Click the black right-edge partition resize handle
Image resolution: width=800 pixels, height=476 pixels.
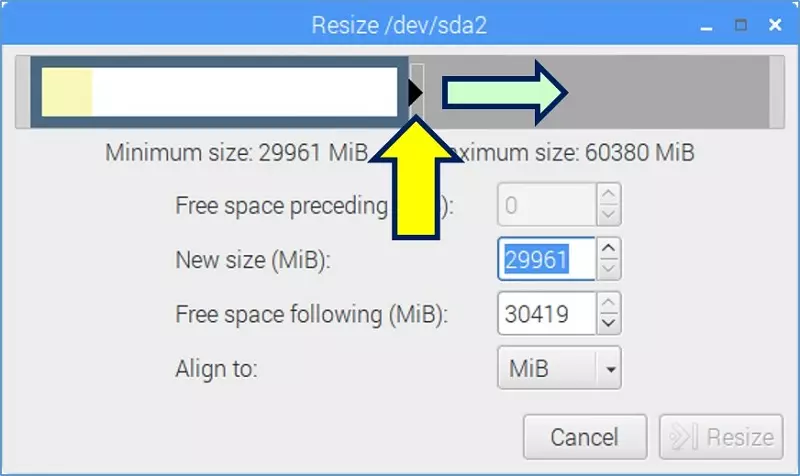(416, 92)
